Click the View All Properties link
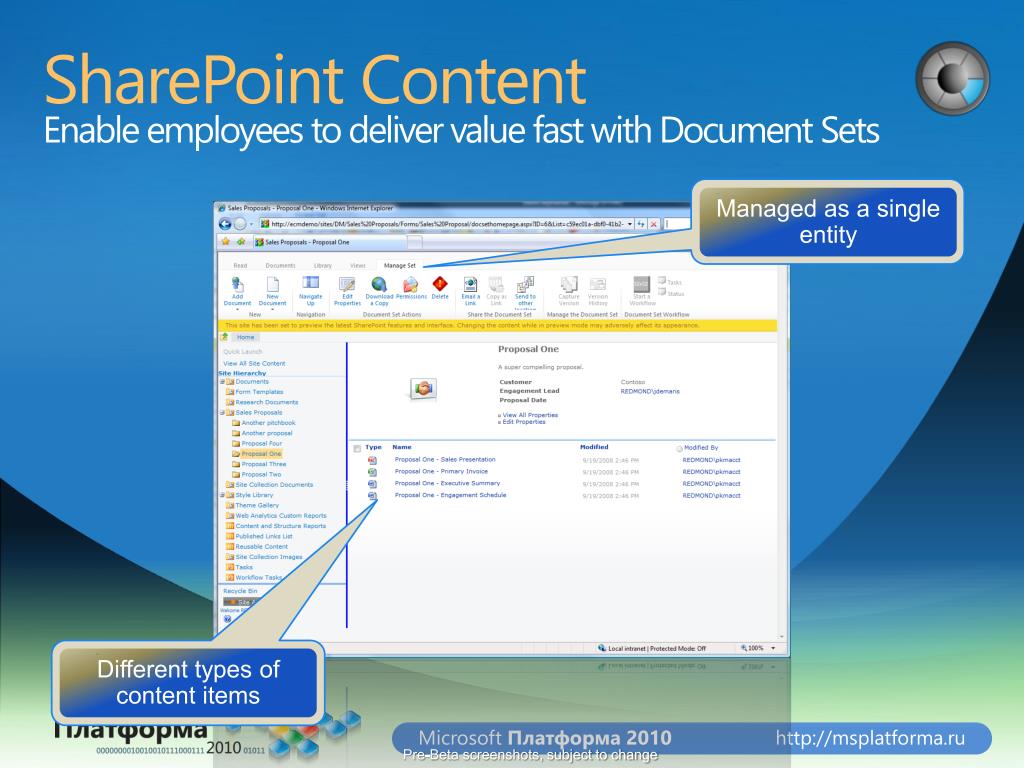Viewport: 1024px width, 768px height. pos(530,415)
